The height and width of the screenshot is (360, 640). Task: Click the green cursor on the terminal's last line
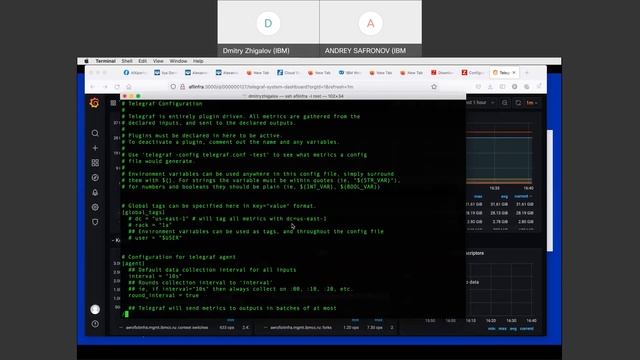127,314
